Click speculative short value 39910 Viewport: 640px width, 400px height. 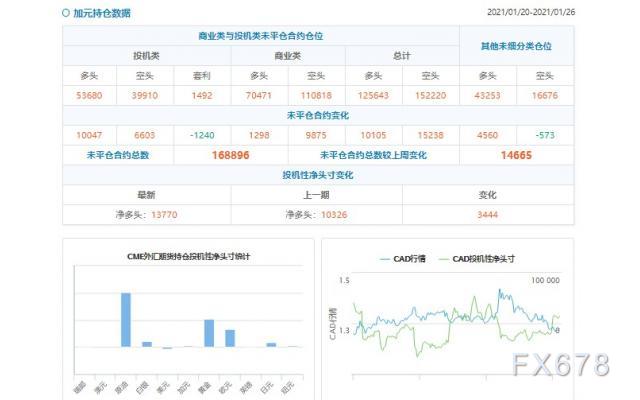144,96
